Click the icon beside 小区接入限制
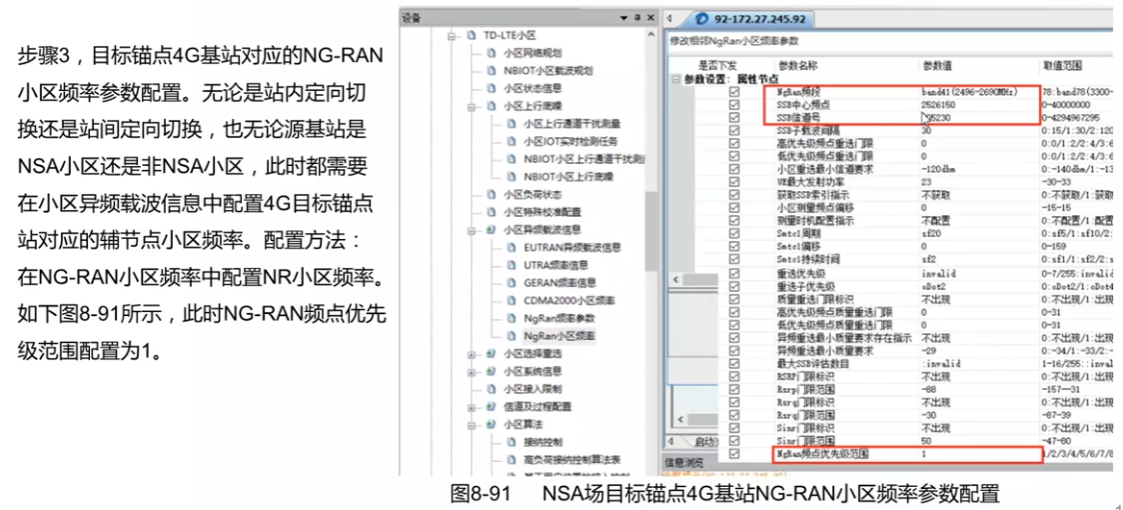This screenshot has width=1123, height=510. pyautogui.click(x=491, y=389)
